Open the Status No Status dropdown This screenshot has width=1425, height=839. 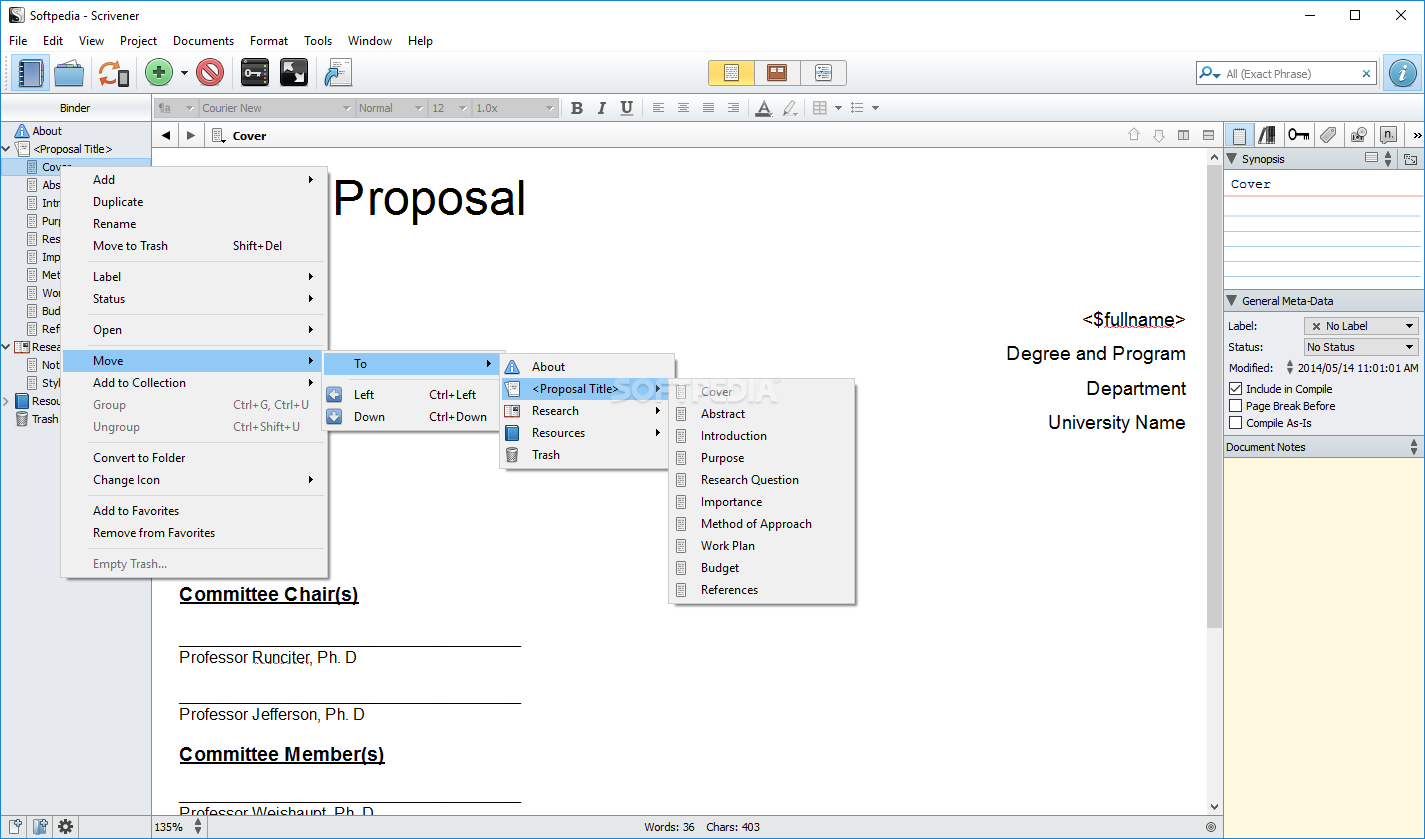1361,347
